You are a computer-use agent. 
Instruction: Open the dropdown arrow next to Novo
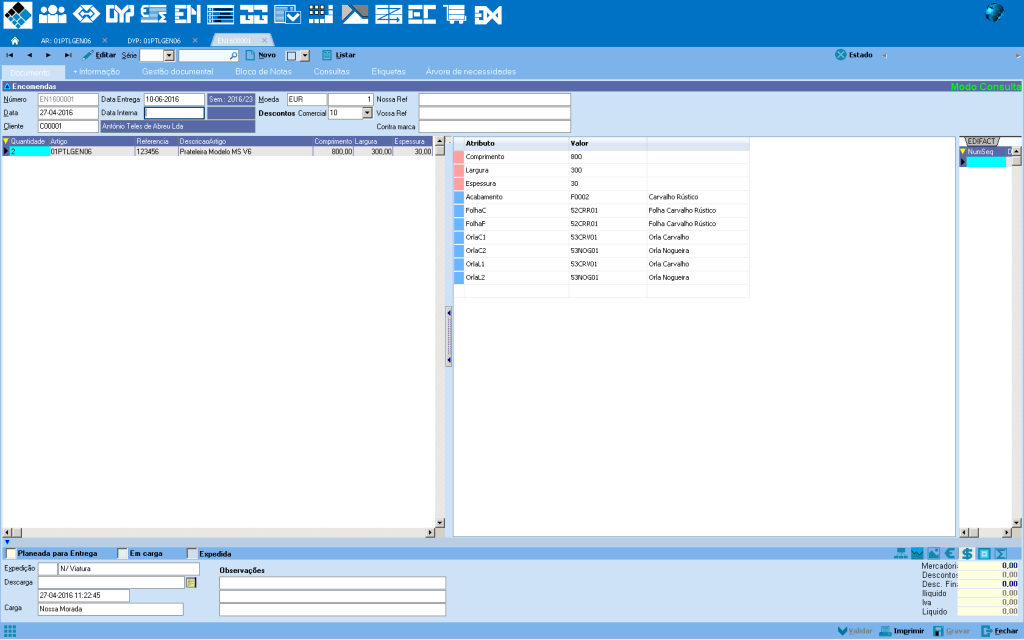coord(304,56)
